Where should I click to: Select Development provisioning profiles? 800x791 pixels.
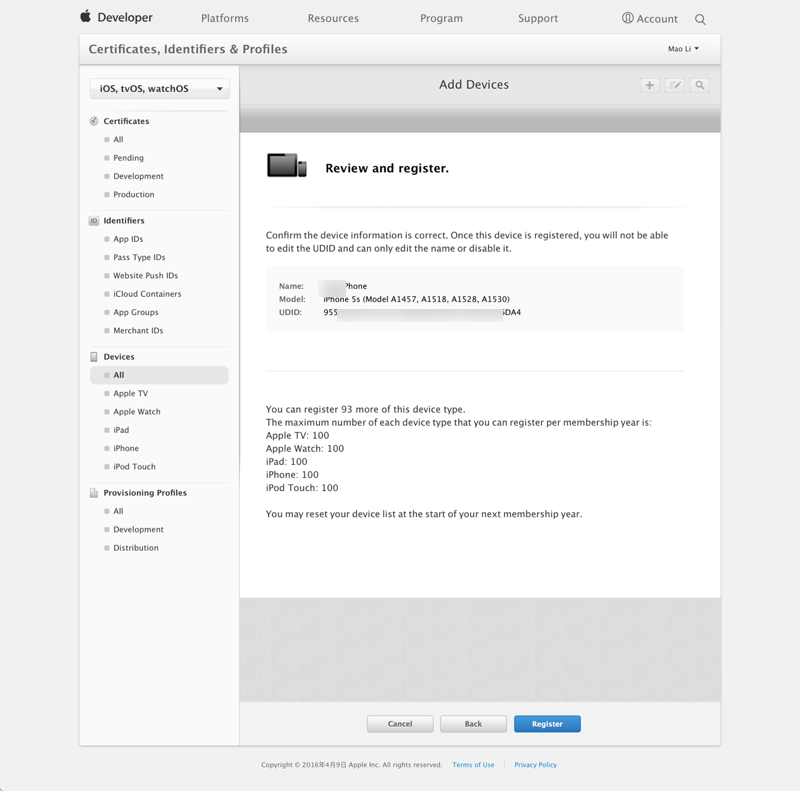click(x=138, y=530)
